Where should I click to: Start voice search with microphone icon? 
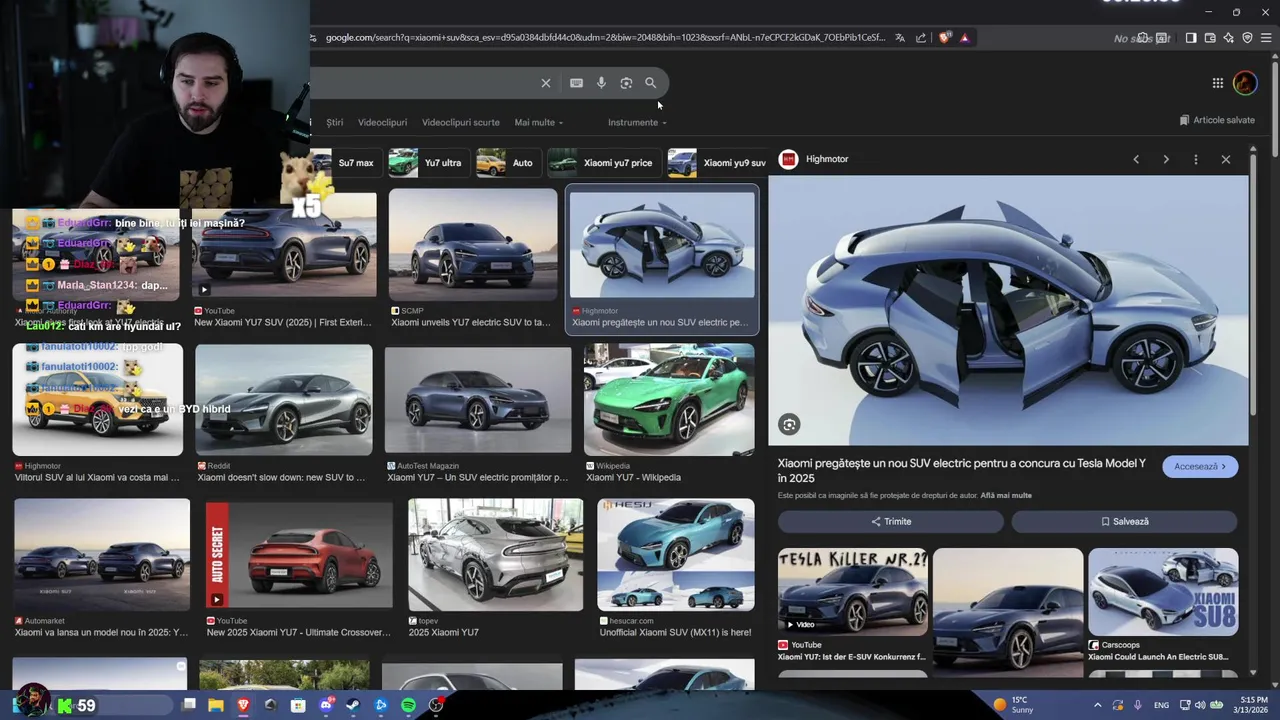click(x=601, y=83)
